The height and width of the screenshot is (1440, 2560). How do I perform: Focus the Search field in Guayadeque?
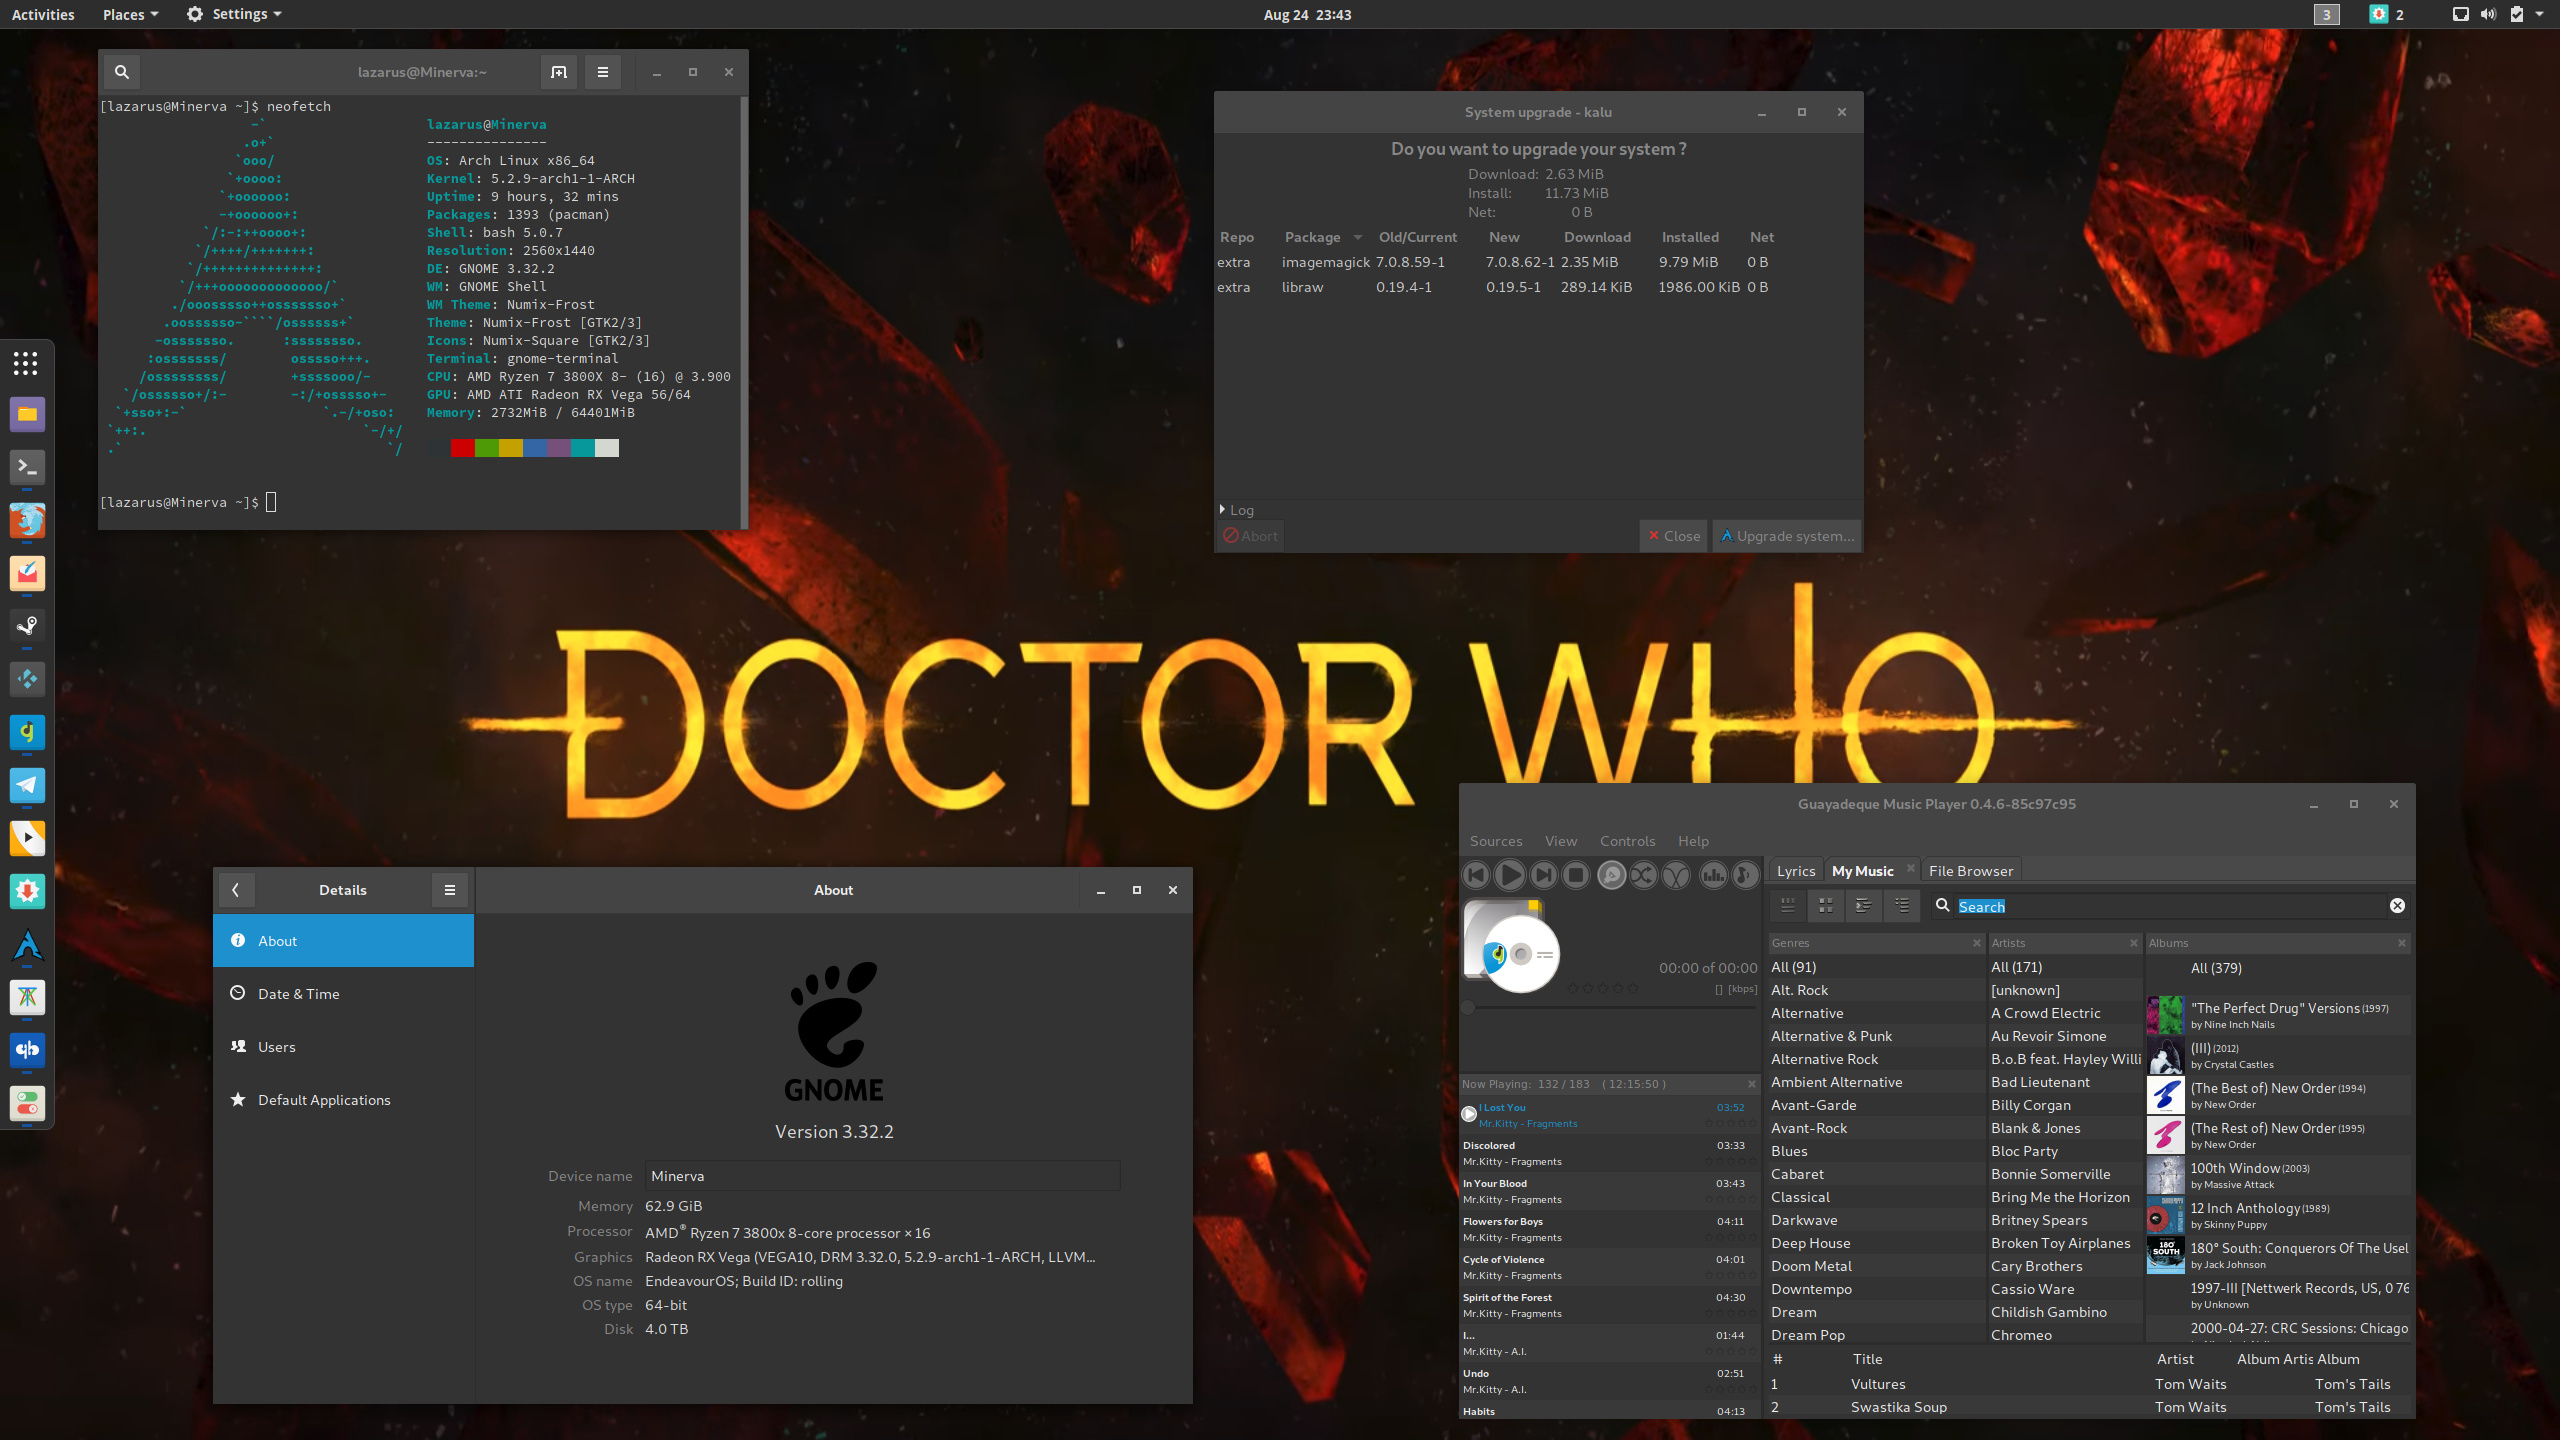[x=2170, y=906]
